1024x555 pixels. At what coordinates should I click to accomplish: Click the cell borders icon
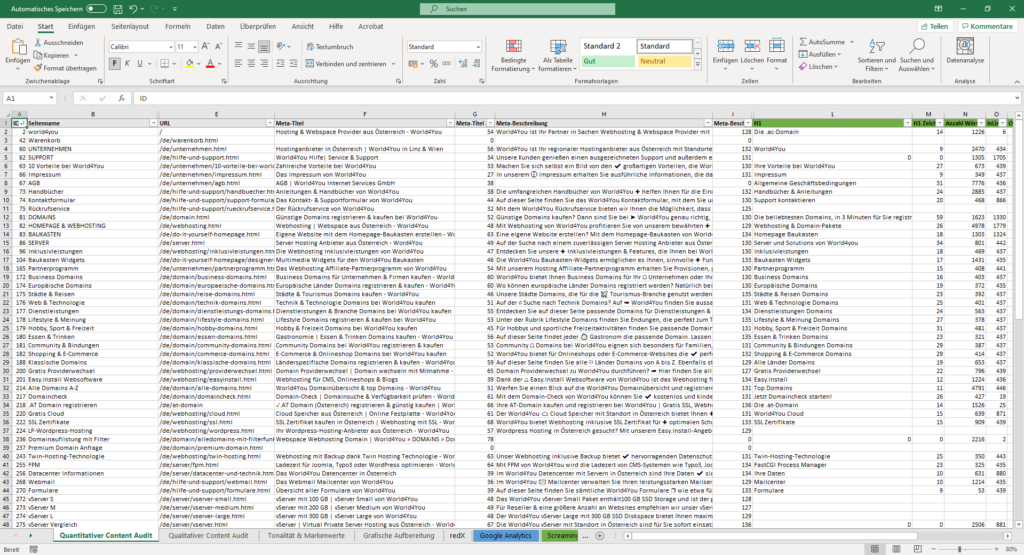165,64
